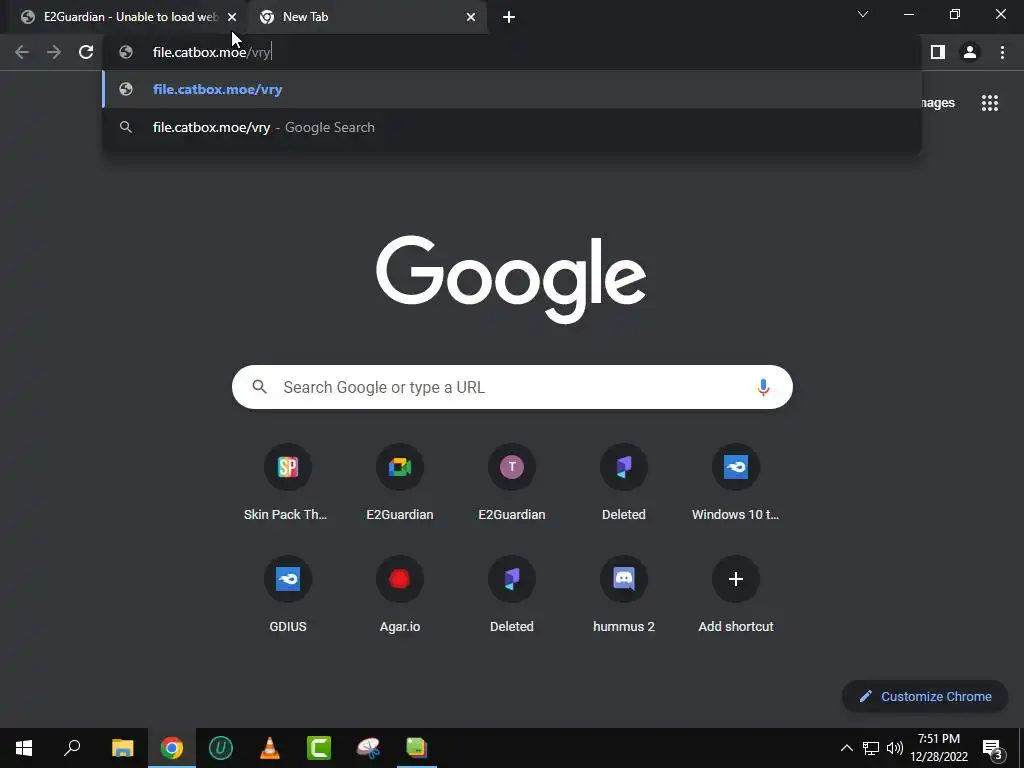Select the file.catbox.moe/vry URL suggestion
1024x768 pixels.
[x=512, y=89]
